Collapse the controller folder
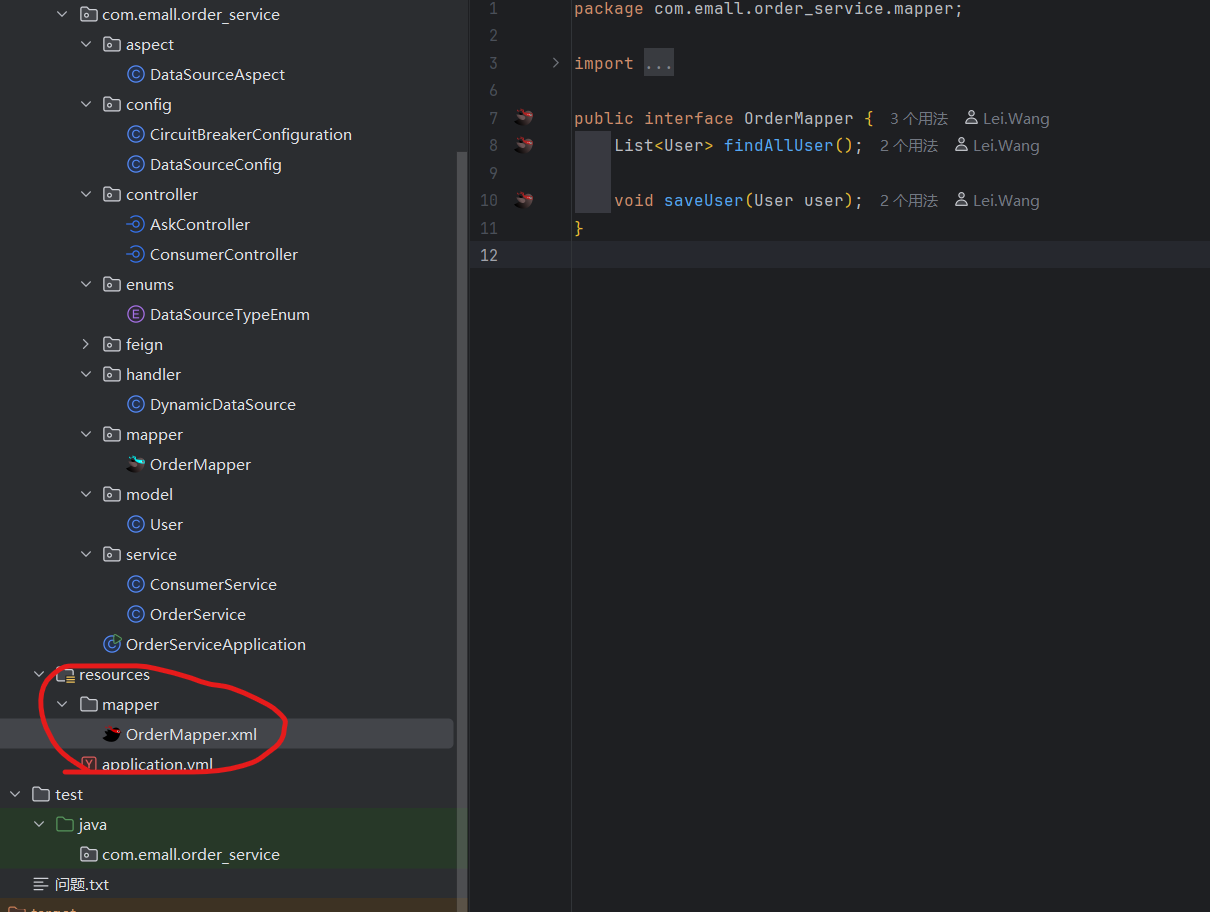The image size is (1210, 912). click(86, 195)
